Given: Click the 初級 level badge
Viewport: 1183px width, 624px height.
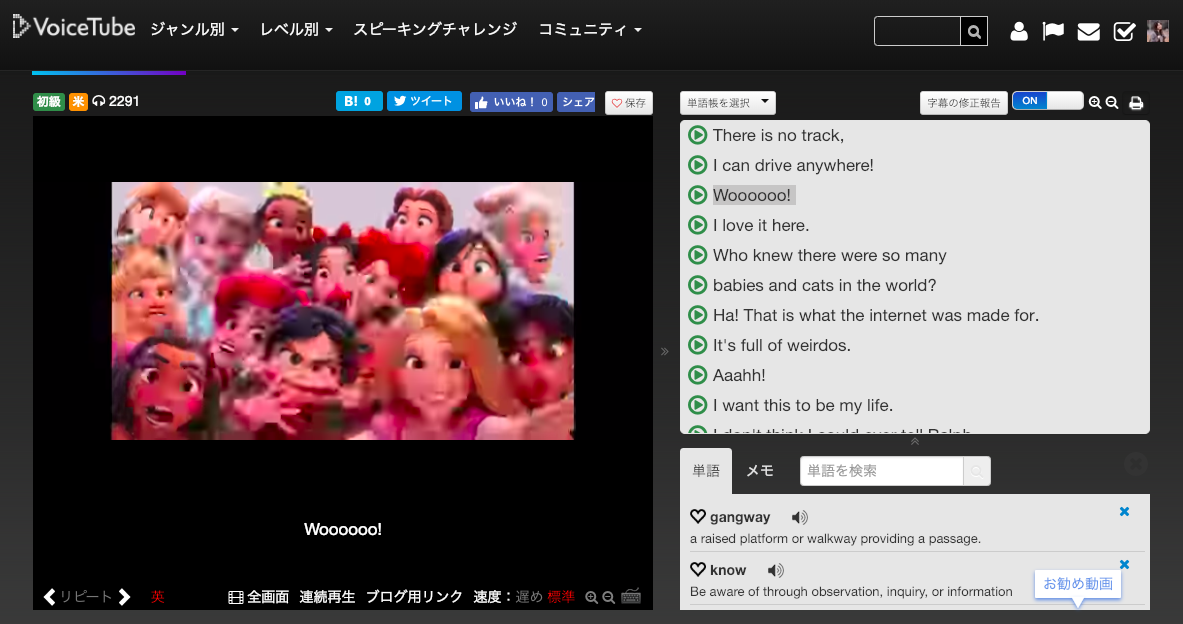Looking at the screenshot, I should [49, 102].
